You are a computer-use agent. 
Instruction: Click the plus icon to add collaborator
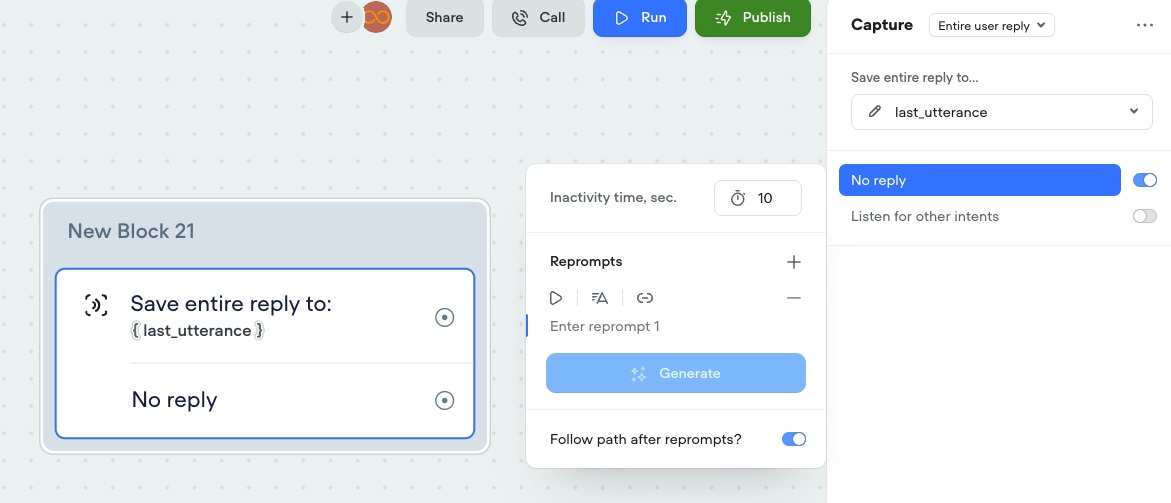tap(347, 17)
